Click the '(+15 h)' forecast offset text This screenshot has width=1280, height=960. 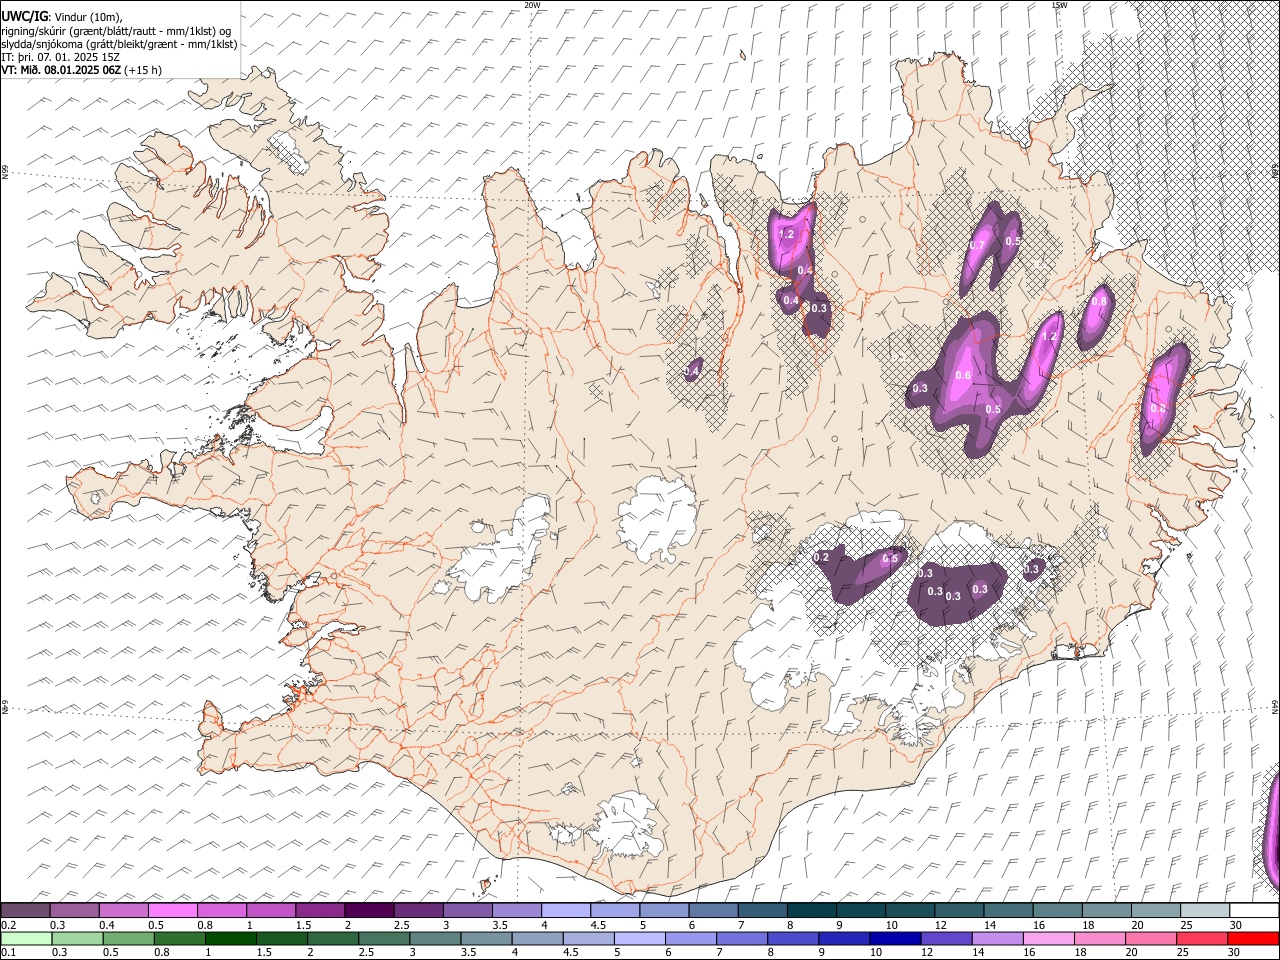point(143,70)
